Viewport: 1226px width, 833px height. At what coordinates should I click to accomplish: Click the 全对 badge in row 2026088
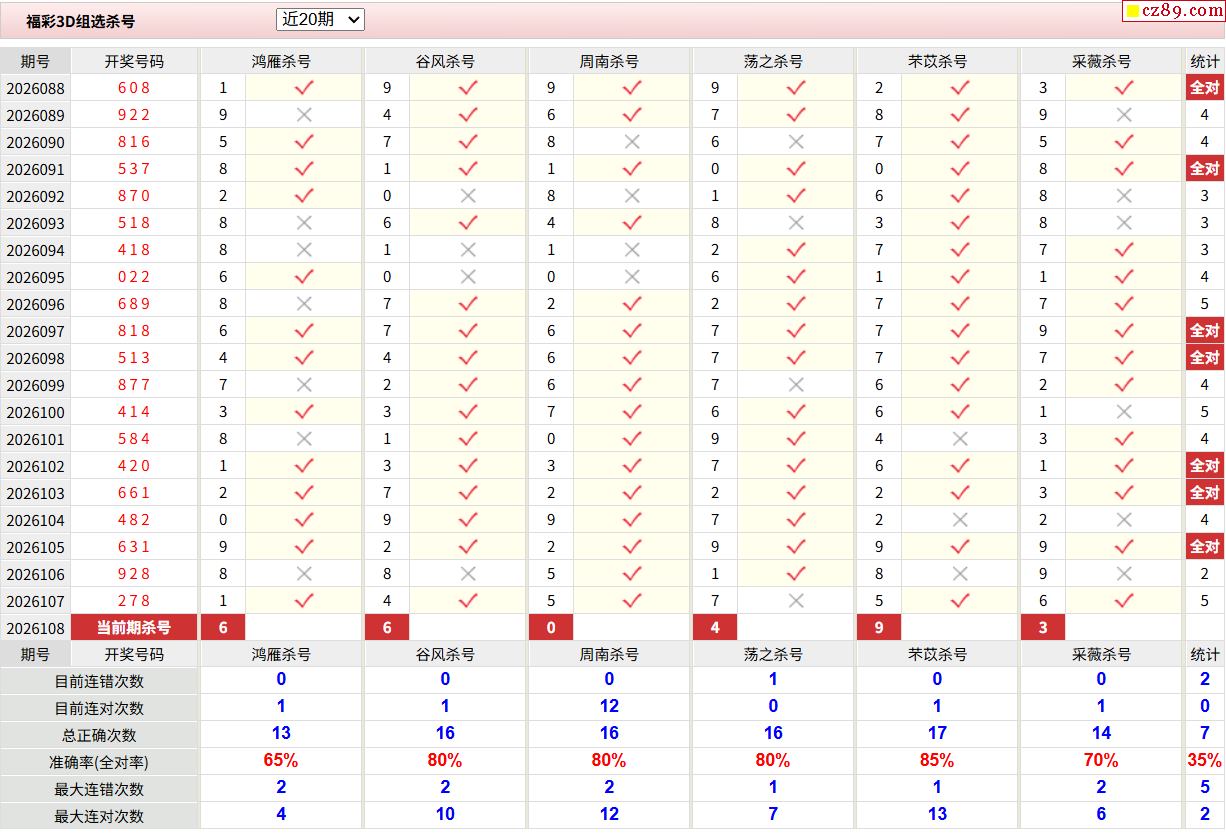[1204, 88]
